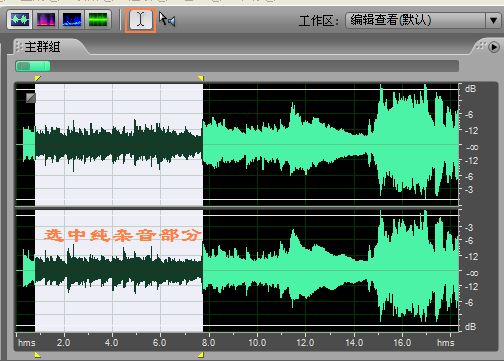This screenshot has height=361, width=504.
Task: Select the 主群組 panel tab
Action: [x=42, y=47]
